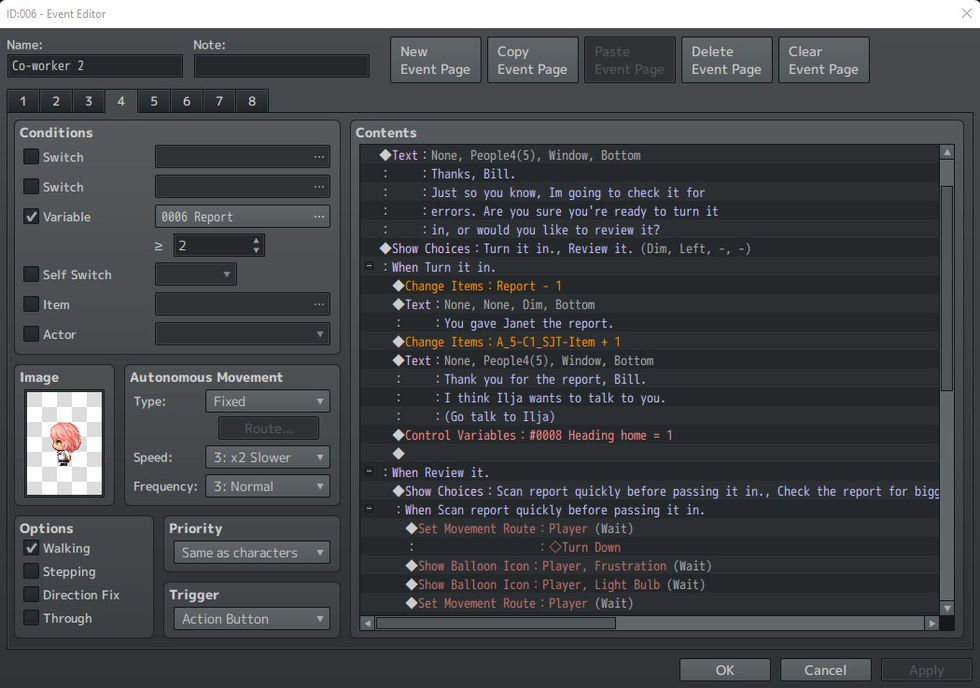
Task: Switch to event page tab 1
Action: pyautogui.click(x=23, y=101)
